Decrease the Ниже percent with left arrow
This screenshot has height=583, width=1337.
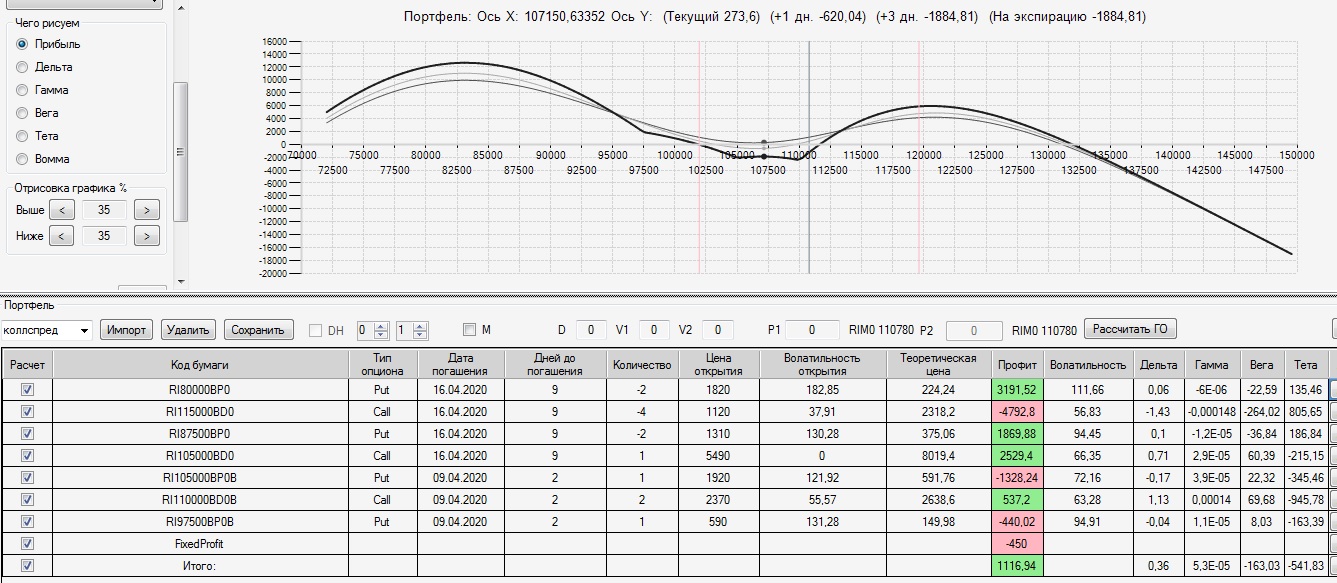(x=61, y=236)
